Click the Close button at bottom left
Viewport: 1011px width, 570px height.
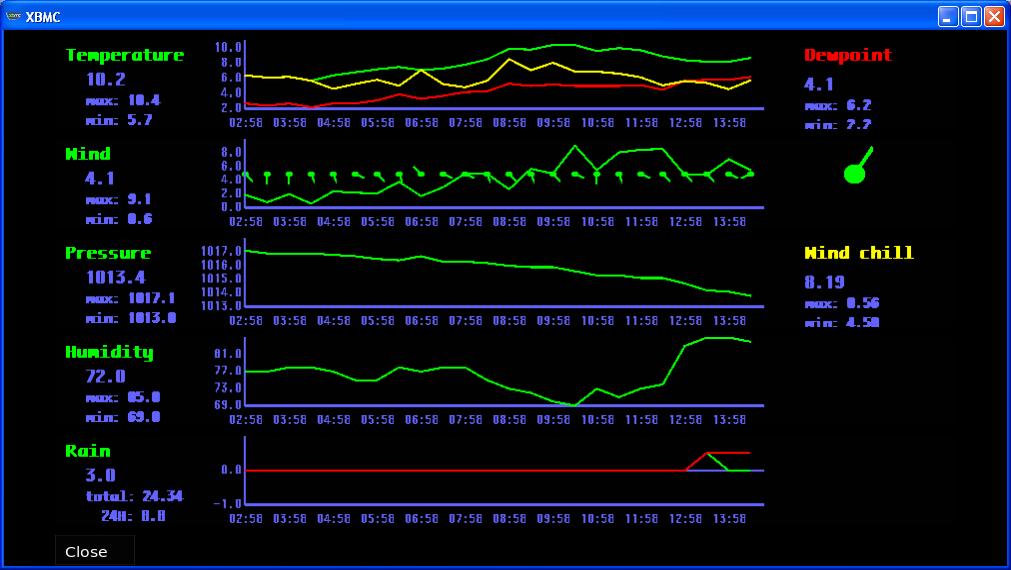pyautogui.click(x=86, y=552)
